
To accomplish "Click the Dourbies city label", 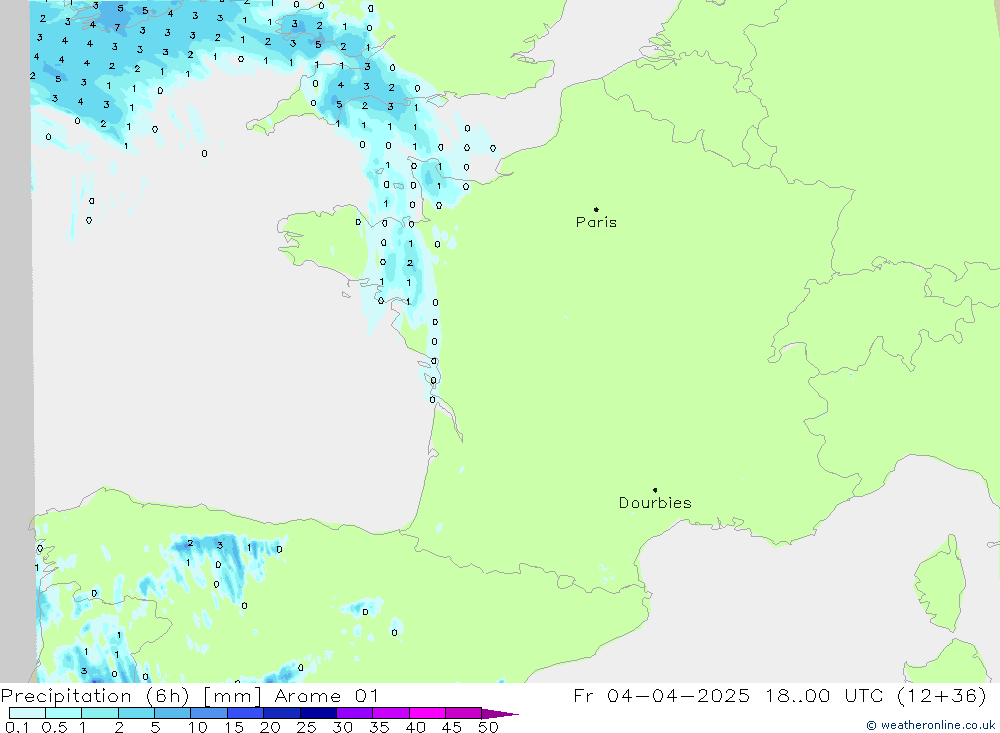I will (x=655, y=503).
